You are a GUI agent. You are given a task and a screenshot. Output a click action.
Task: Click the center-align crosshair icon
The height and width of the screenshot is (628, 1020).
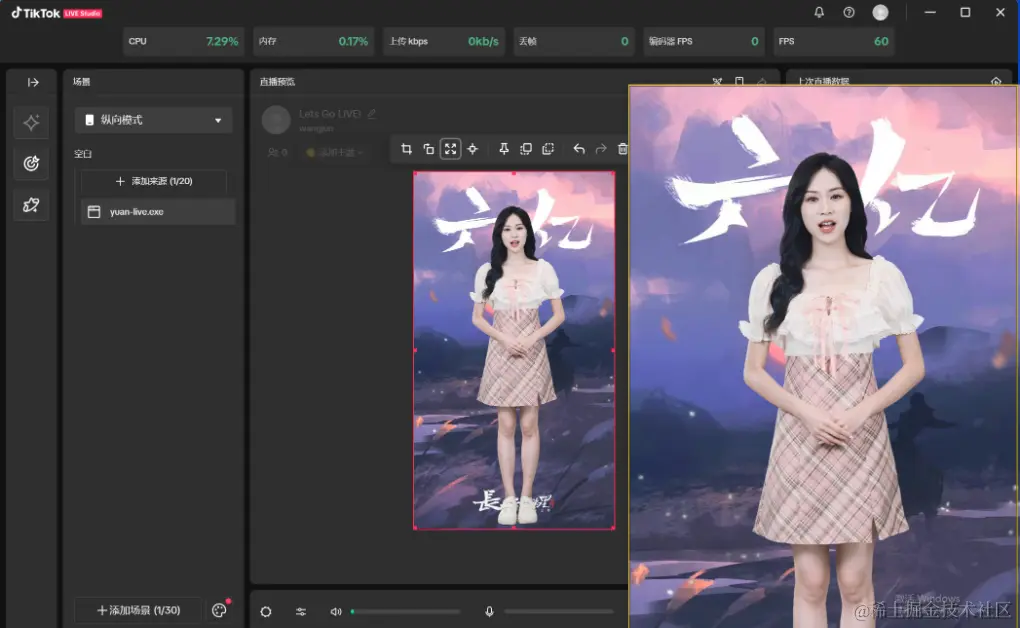(472, 149)
